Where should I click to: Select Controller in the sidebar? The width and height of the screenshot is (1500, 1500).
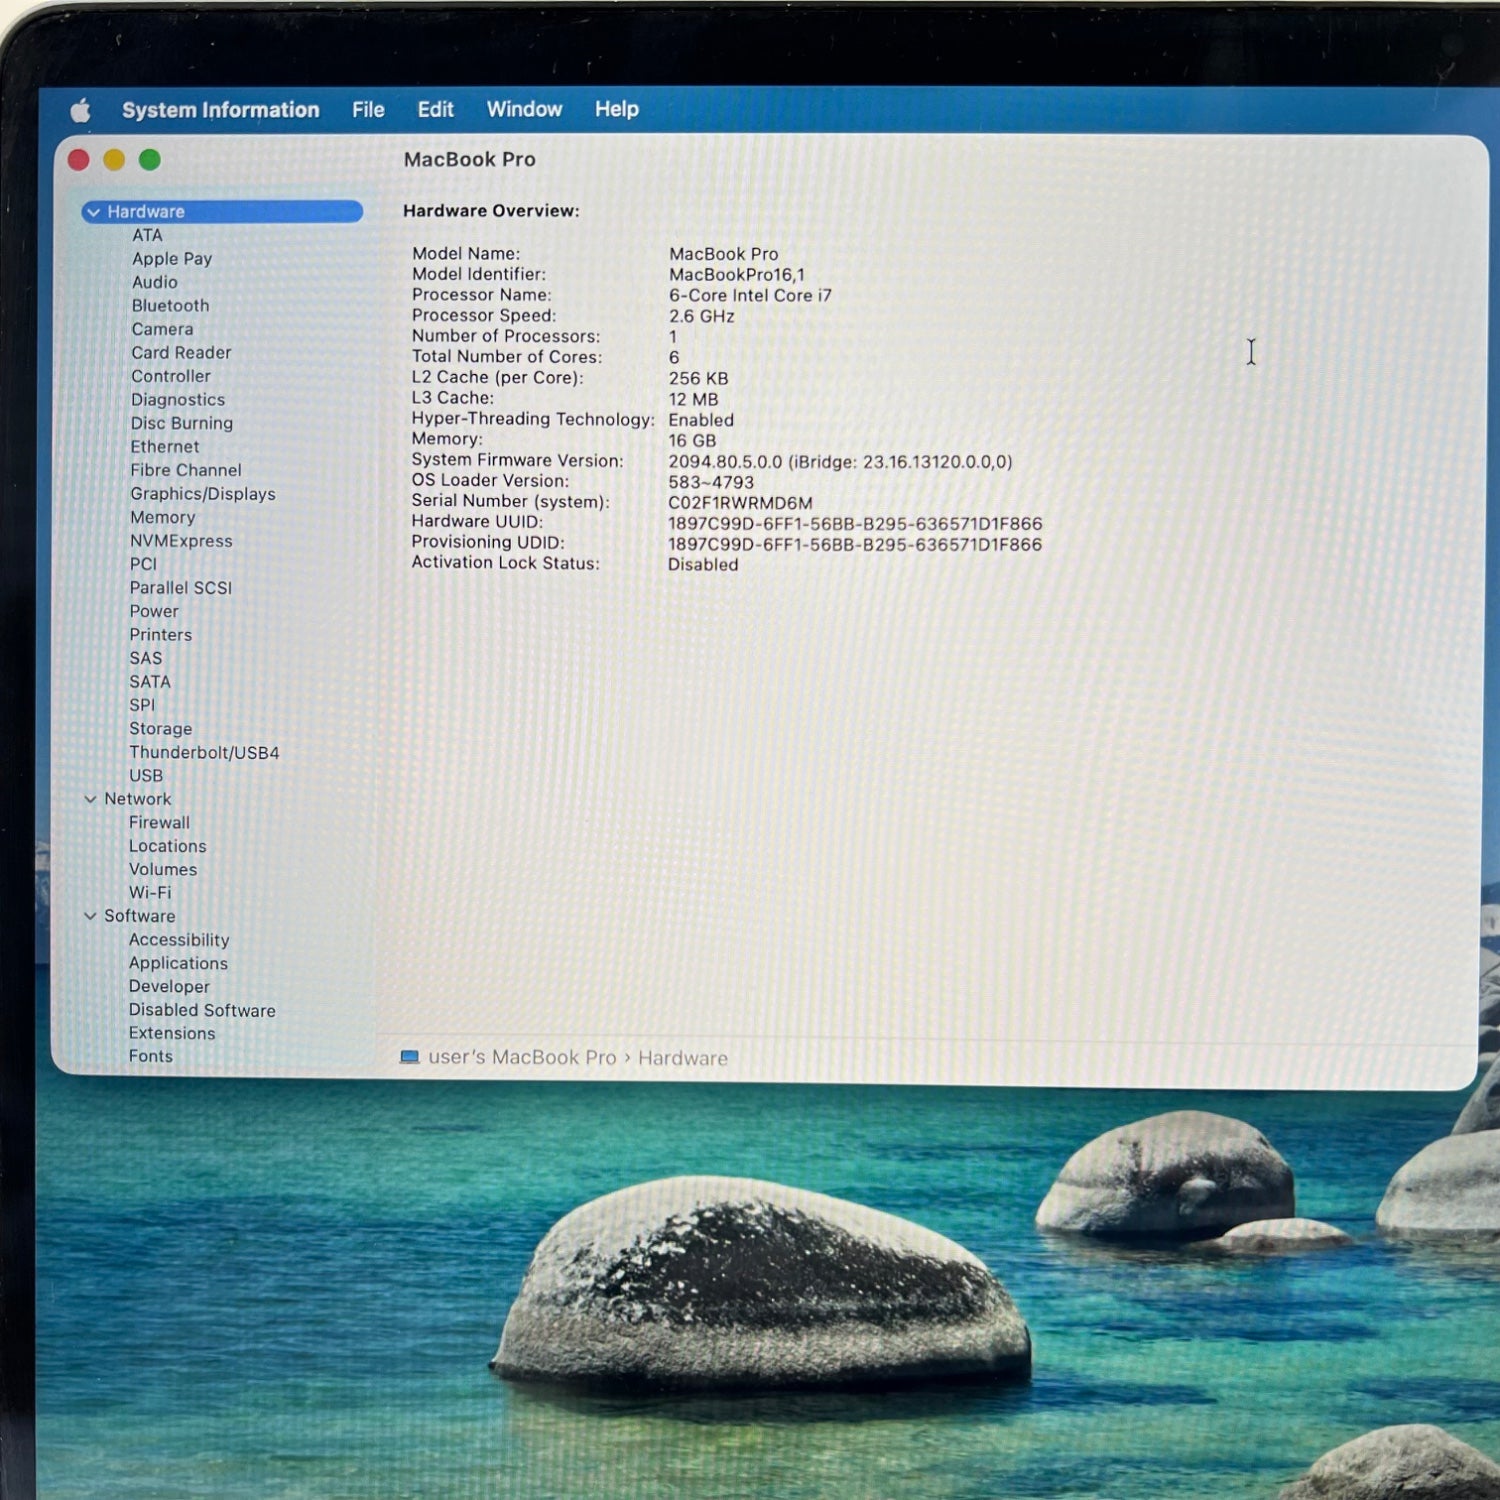(171, 376)
